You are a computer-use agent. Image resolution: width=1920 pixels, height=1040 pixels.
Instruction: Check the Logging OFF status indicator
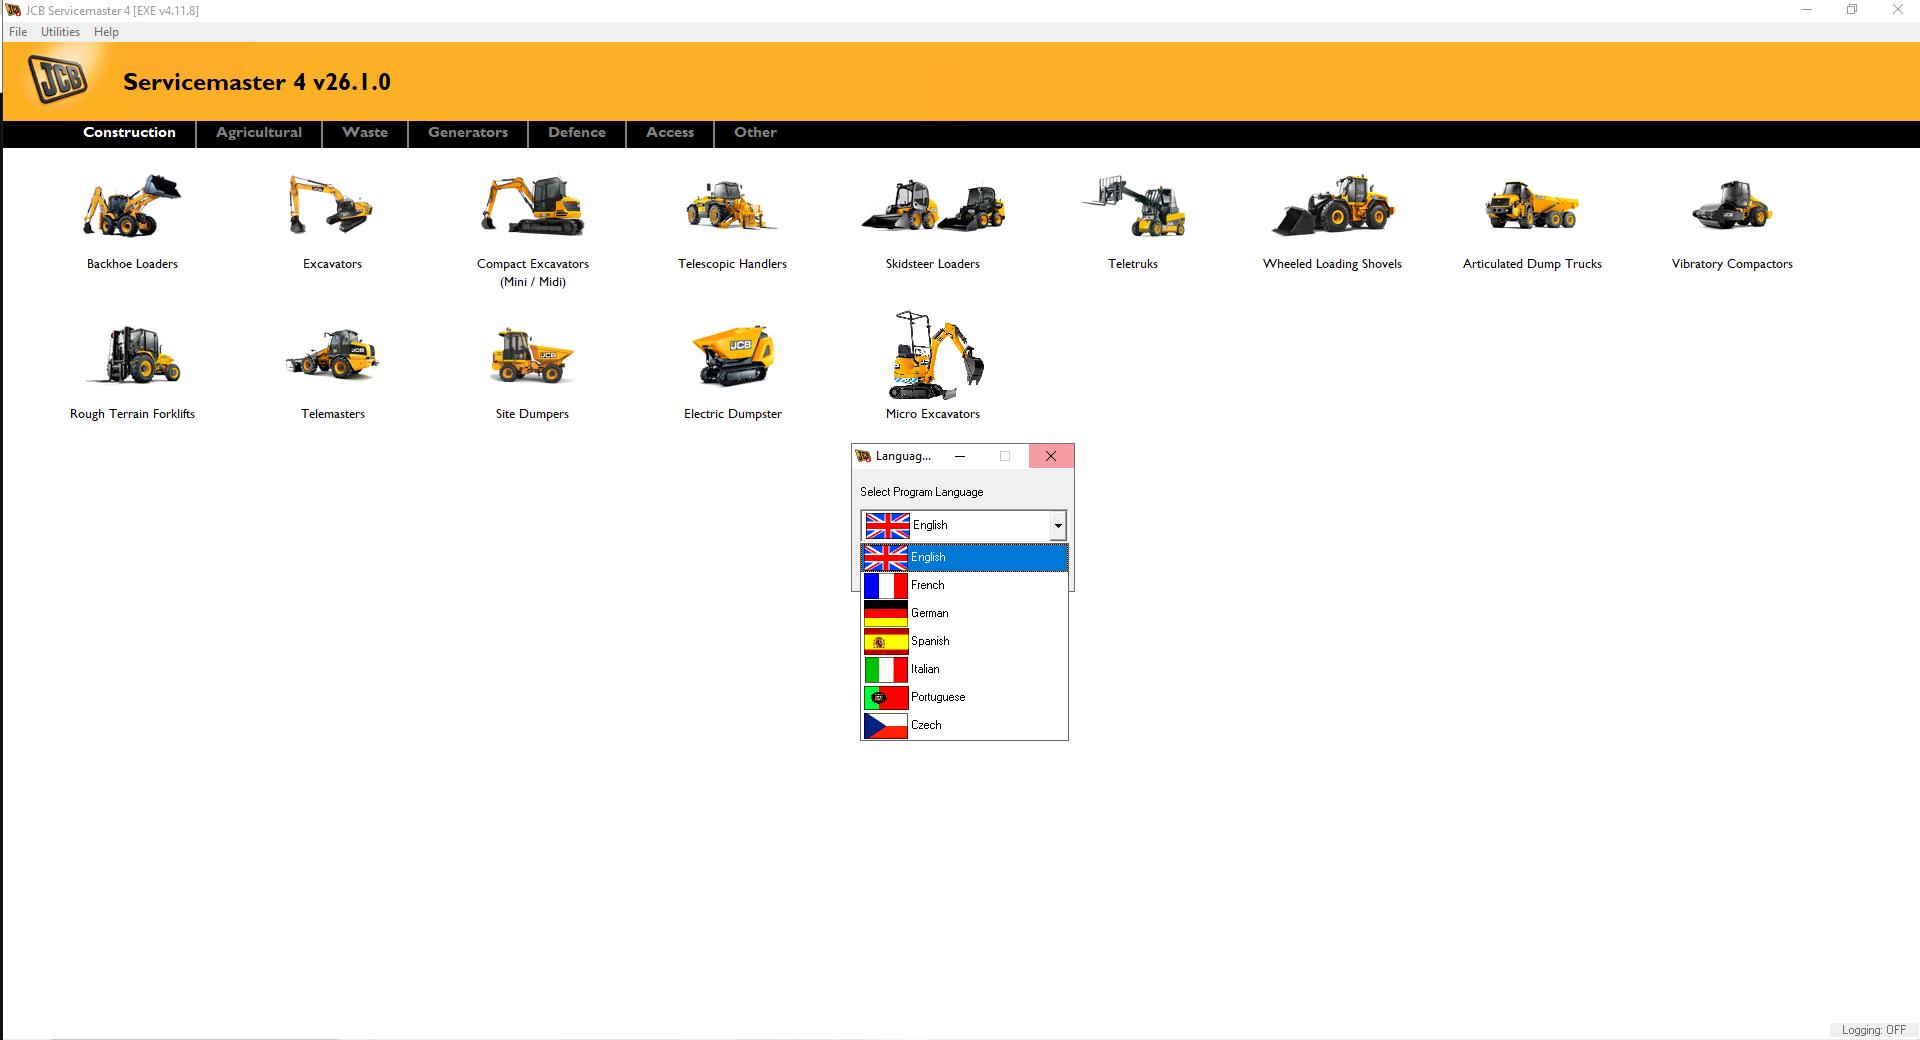coord(1875,1029)
